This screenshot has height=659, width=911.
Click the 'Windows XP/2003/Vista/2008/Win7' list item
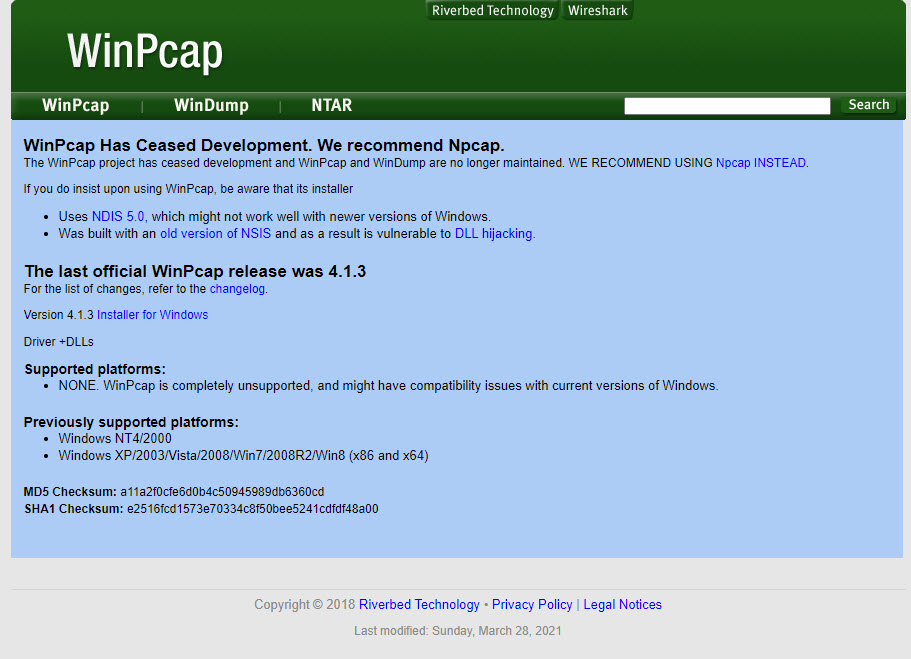coord(243,456)
